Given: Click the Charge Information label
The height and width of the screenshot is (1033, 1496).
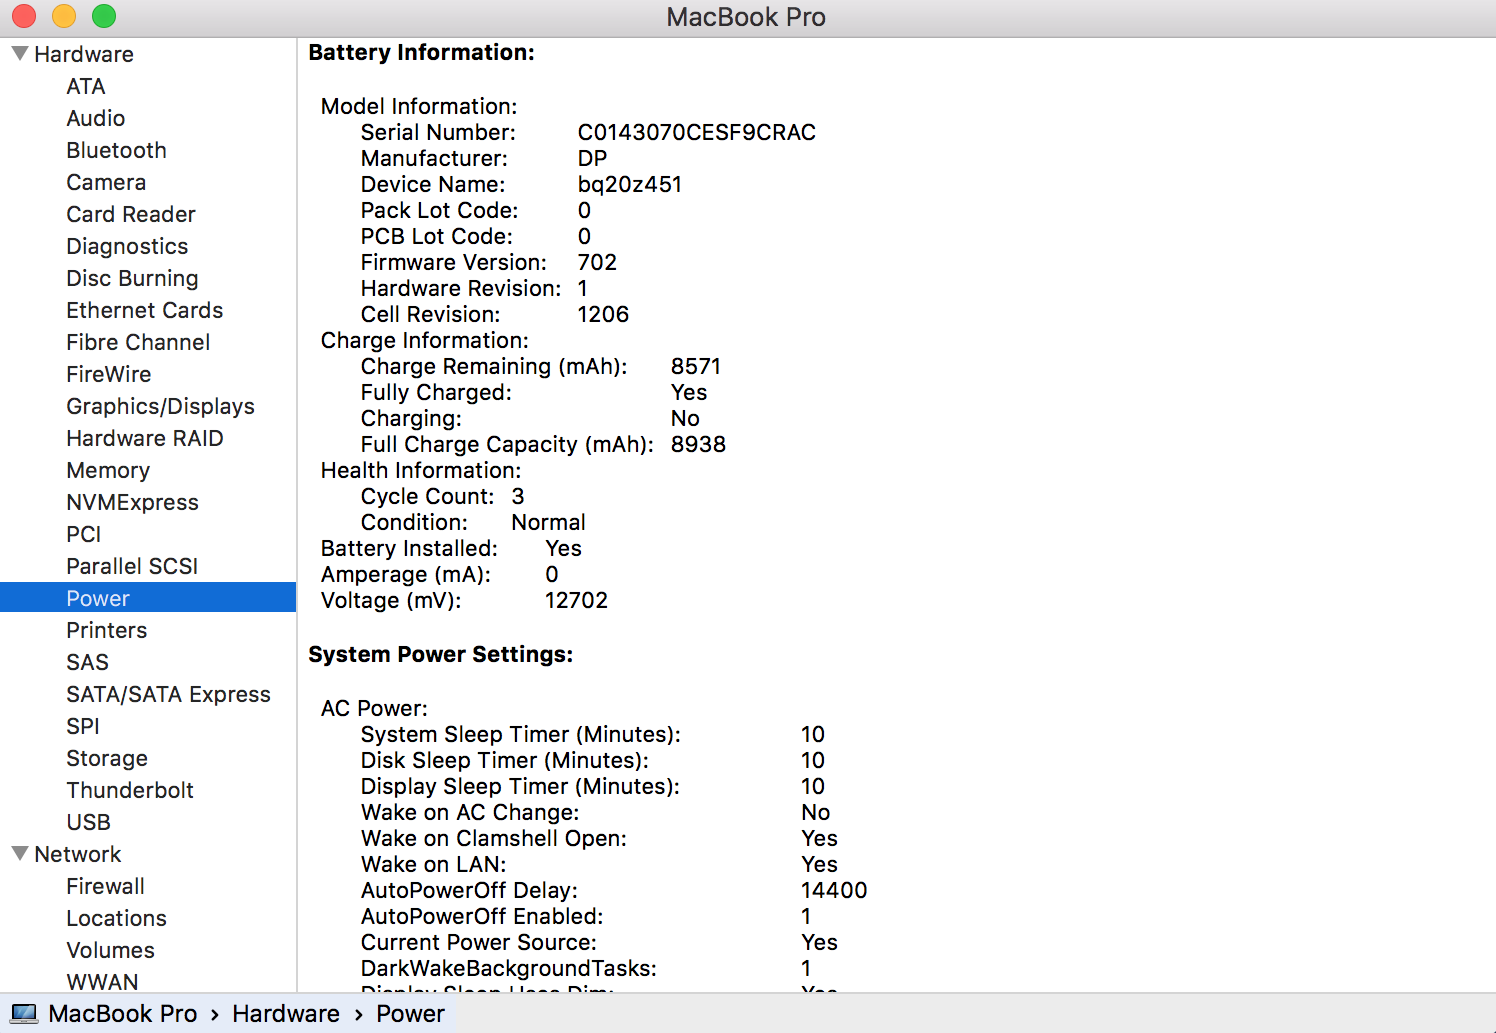Looking at the screenshot, I should click(x=425, y=340).
